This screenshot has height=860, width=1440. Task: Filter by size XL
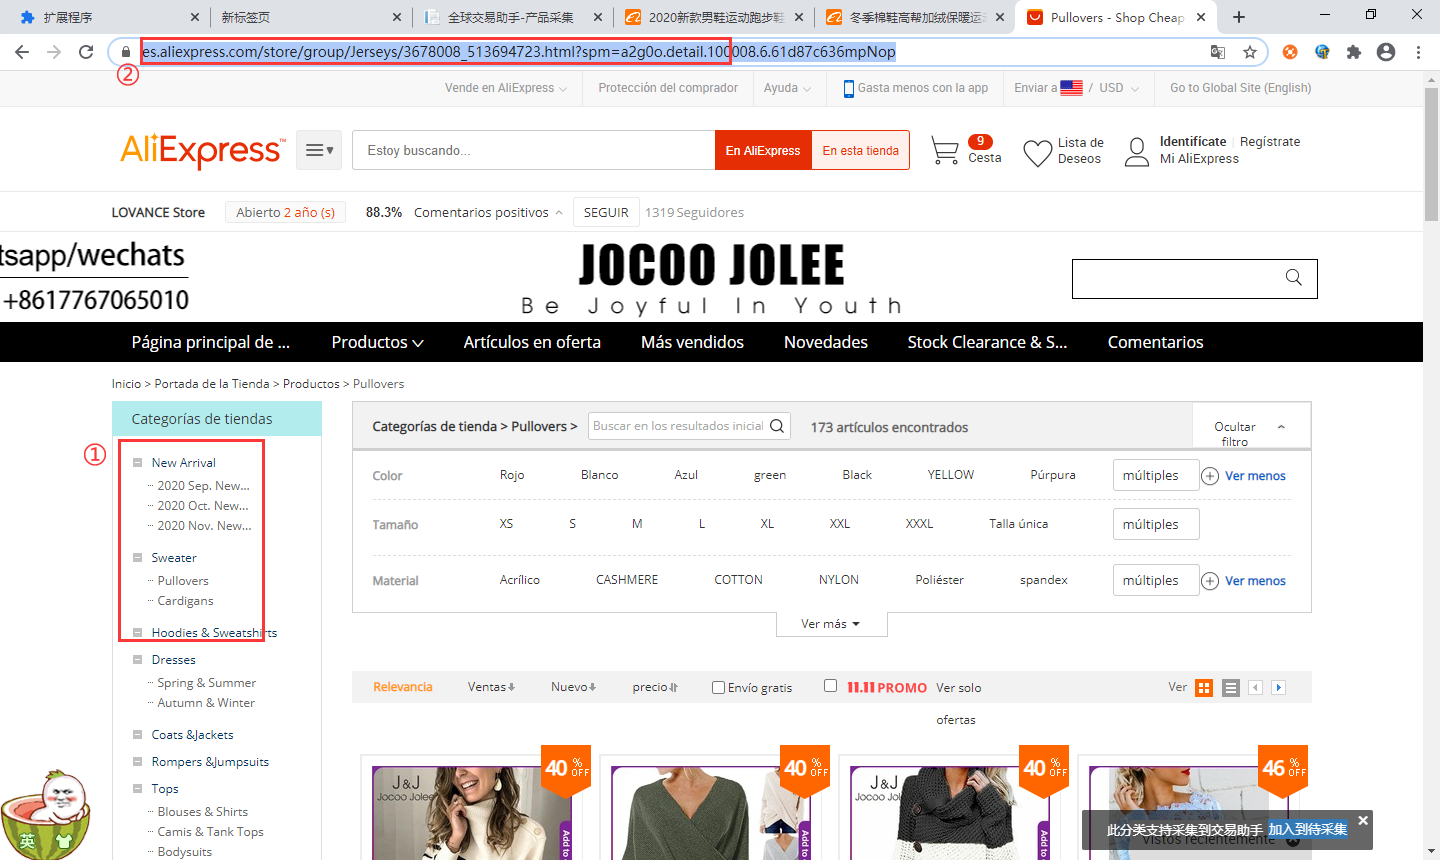[767, 524]
